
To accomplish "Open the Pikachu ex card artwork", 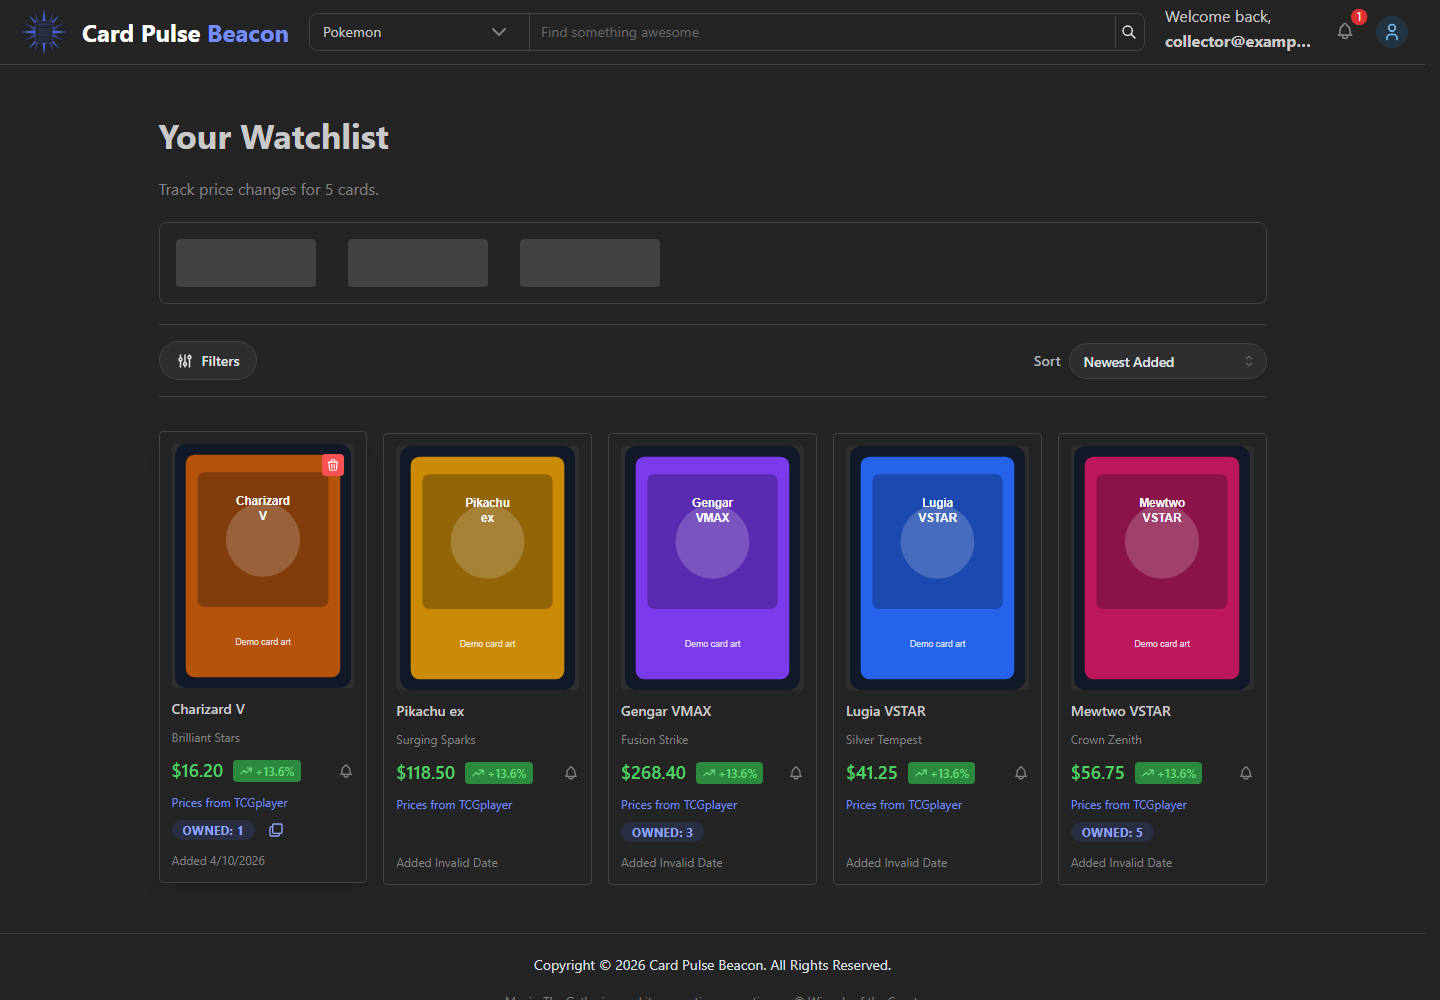I will point(487,568).
